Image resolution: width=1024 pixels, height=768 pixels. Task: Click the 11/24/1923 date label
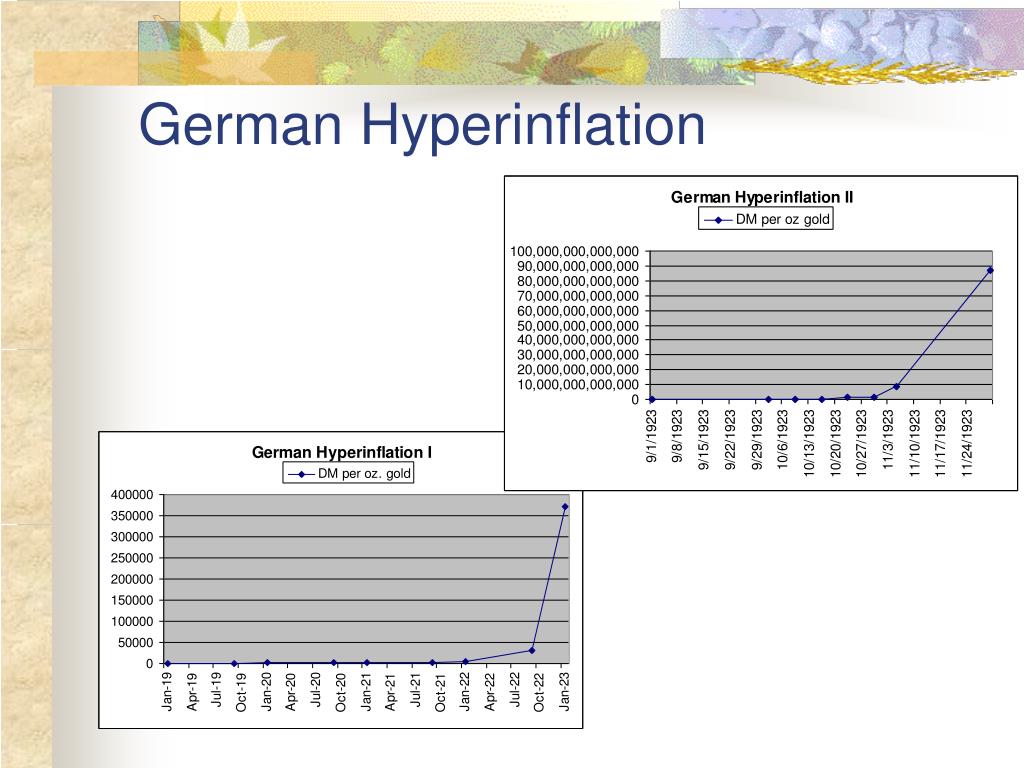click(x=967, y=443)
